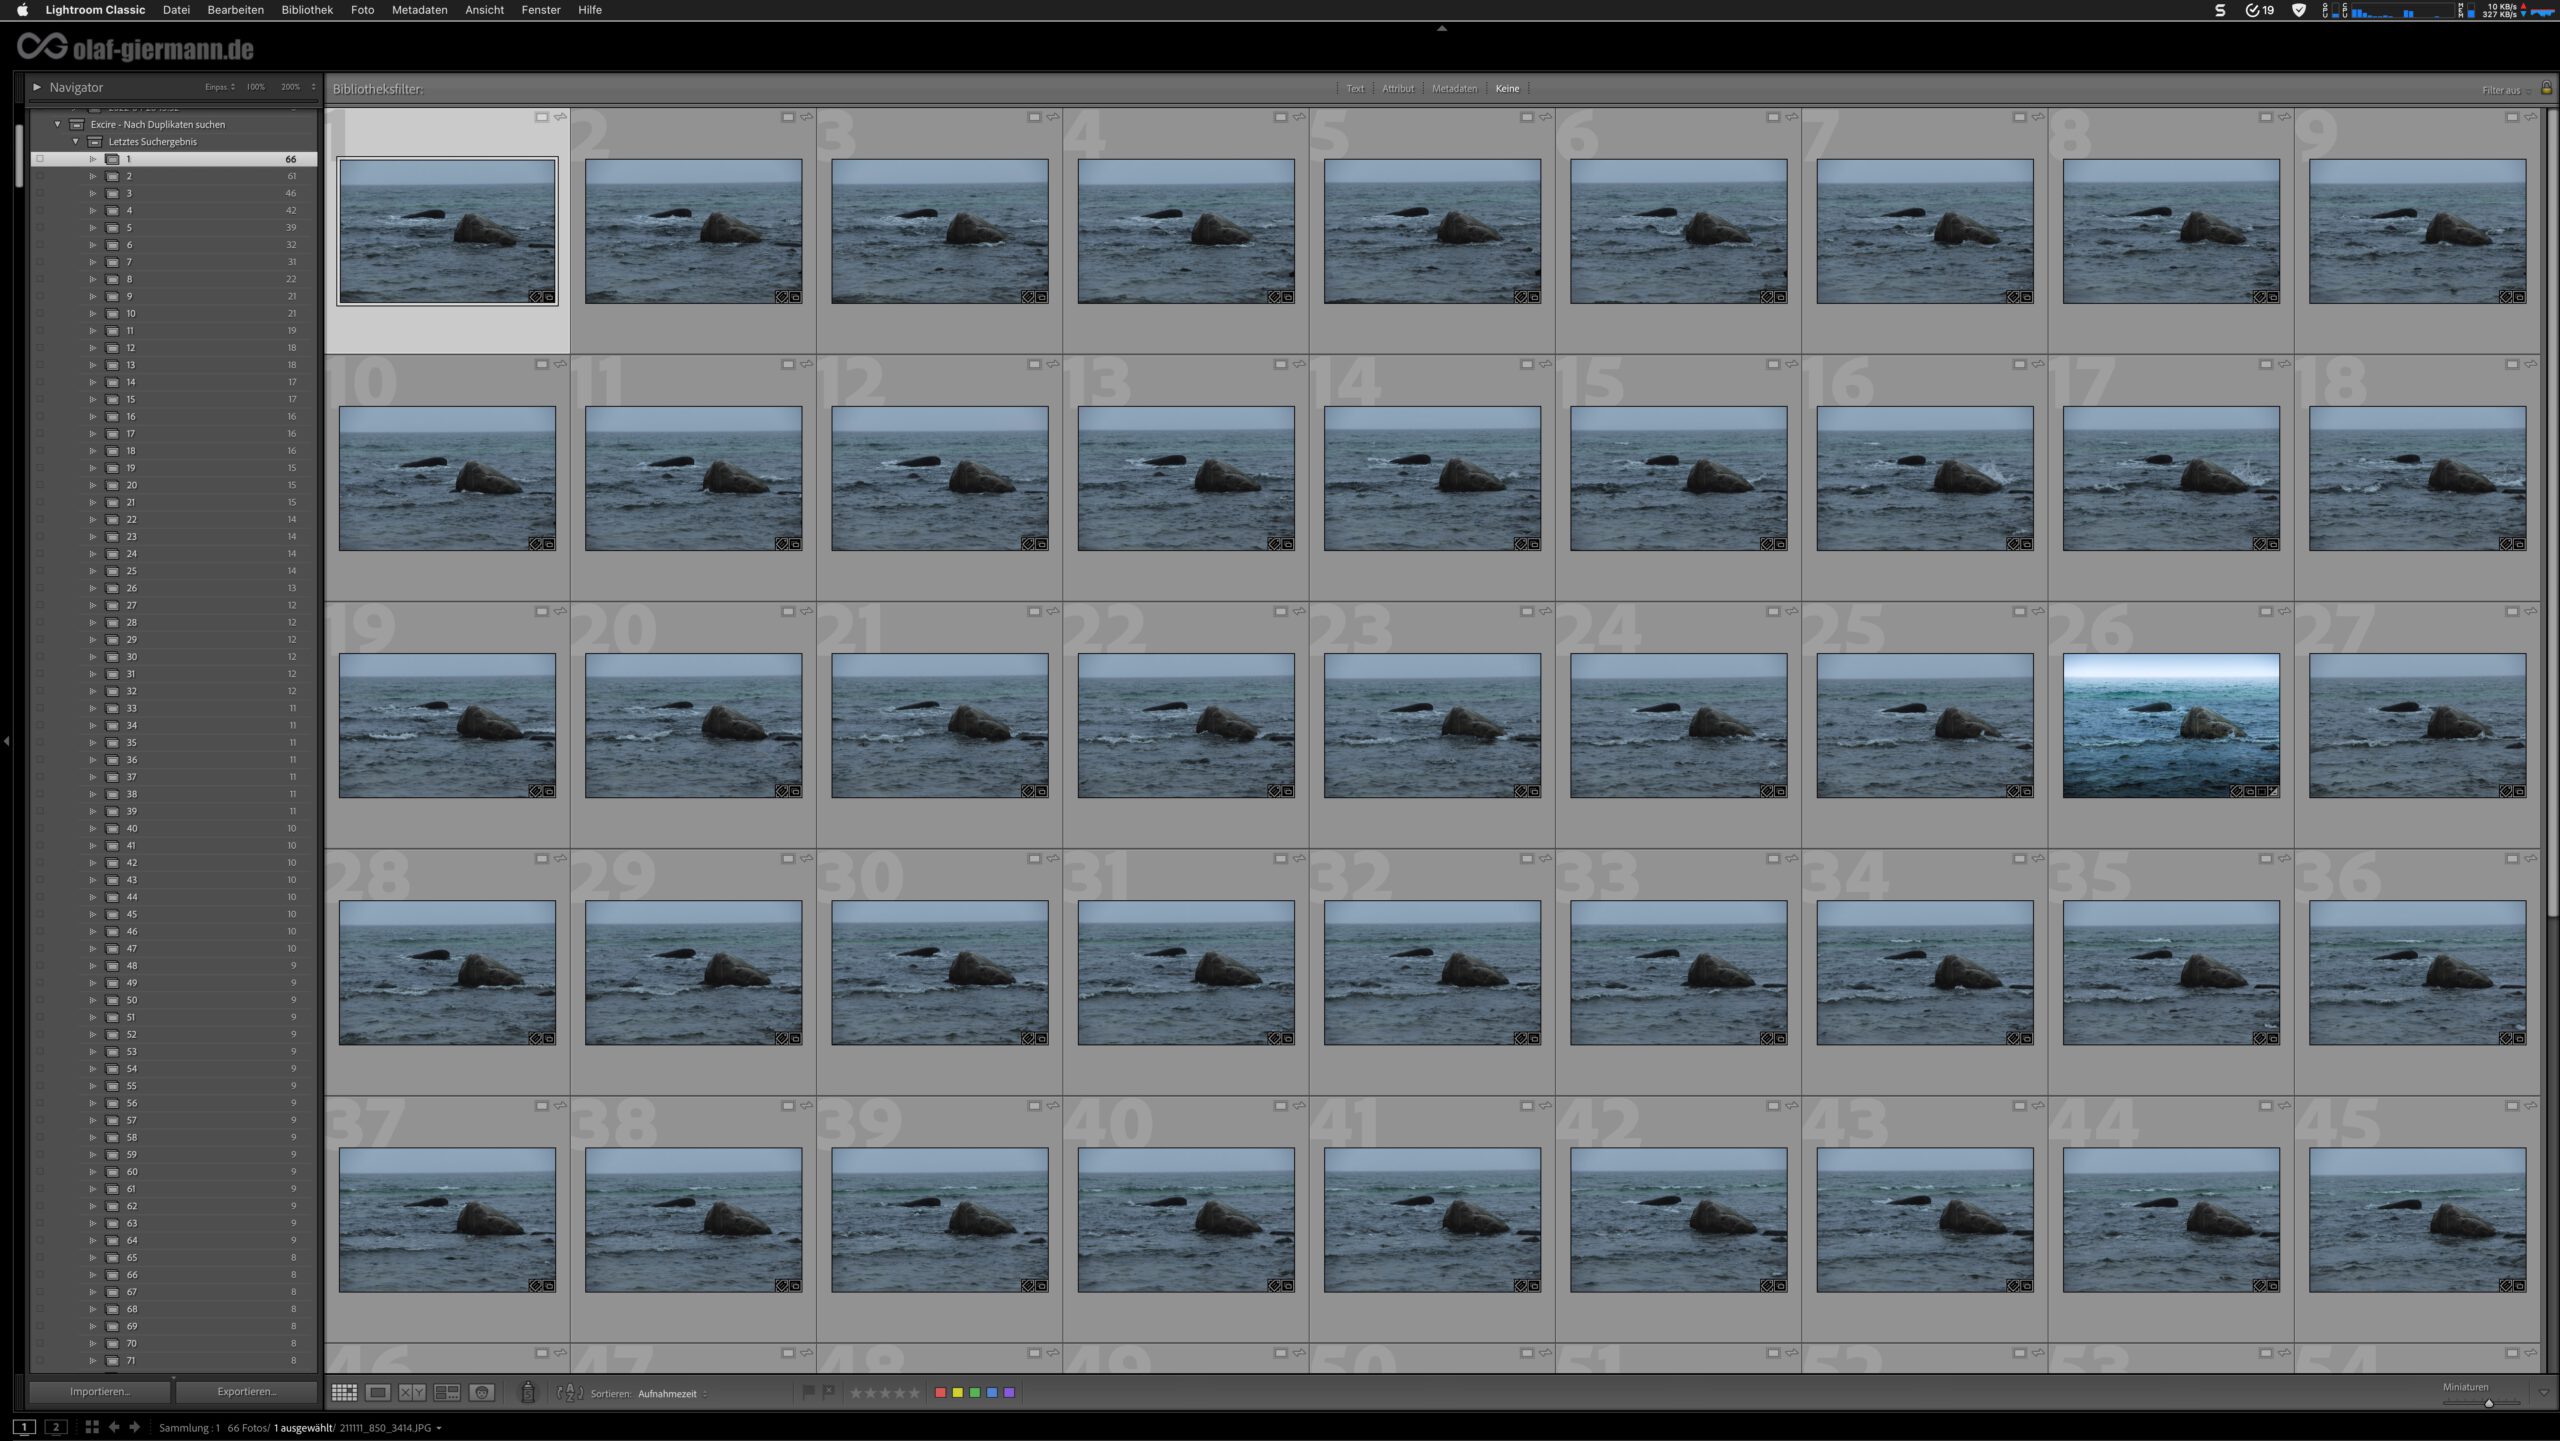Open the Bibliothek menu
Screen dimensions: 2560x1441
coord(306,10)
